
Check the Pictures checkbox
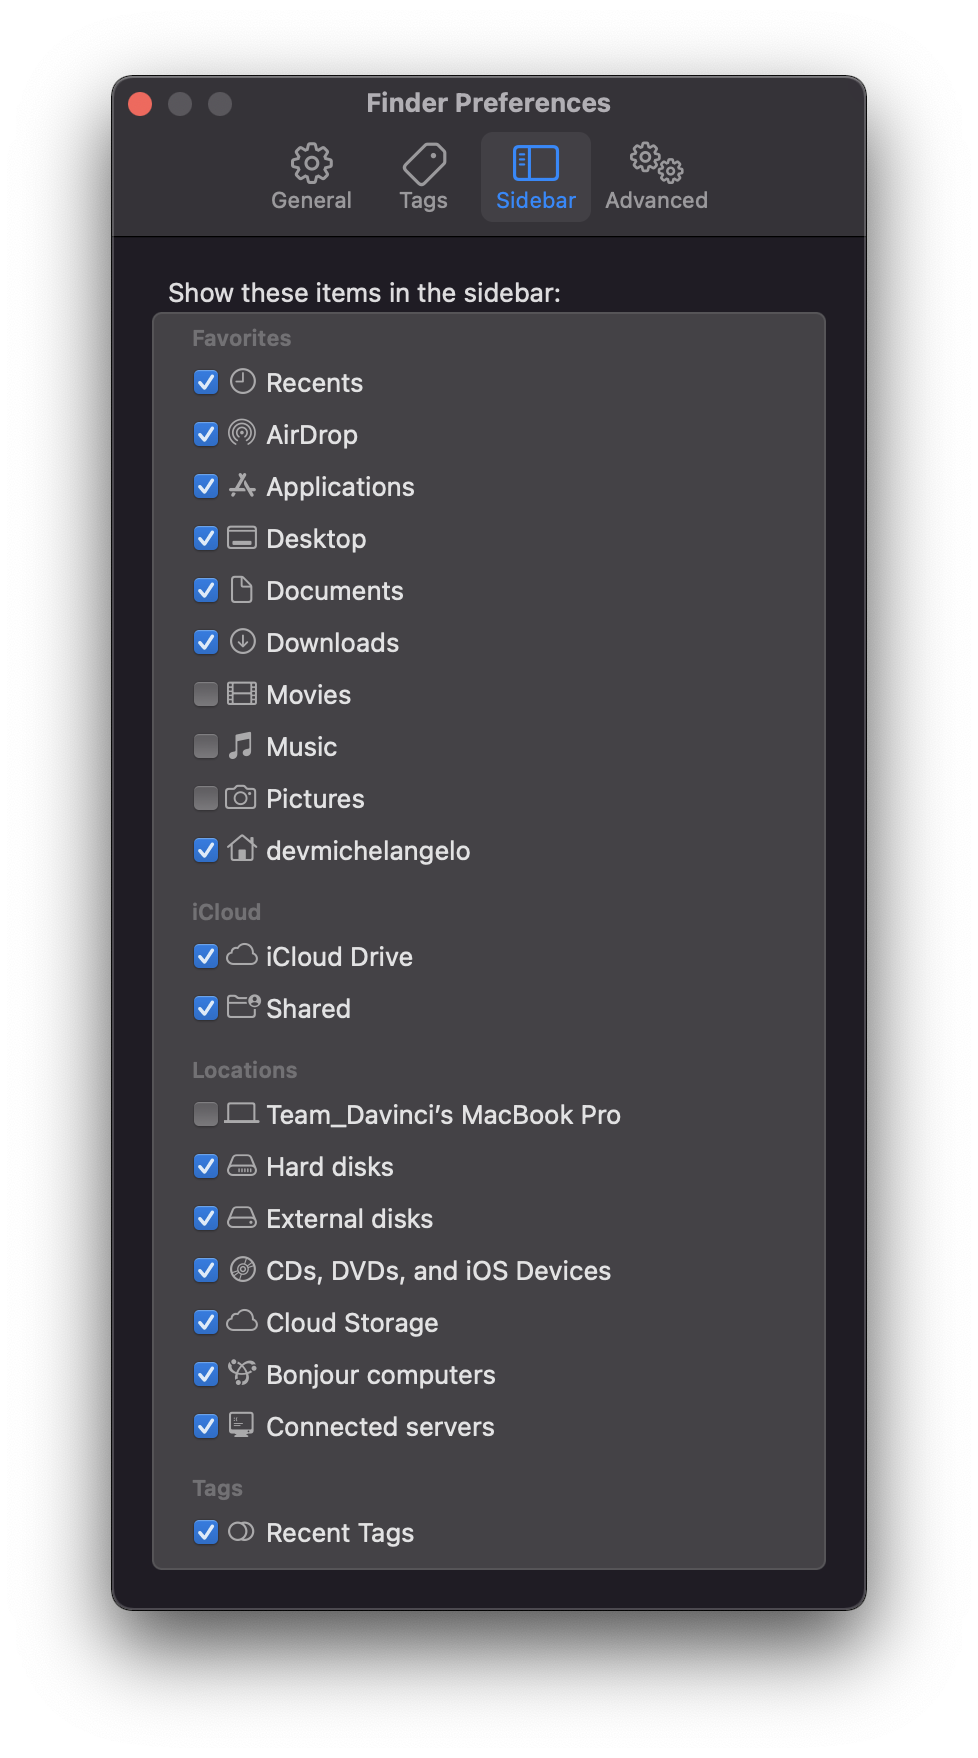206,798
